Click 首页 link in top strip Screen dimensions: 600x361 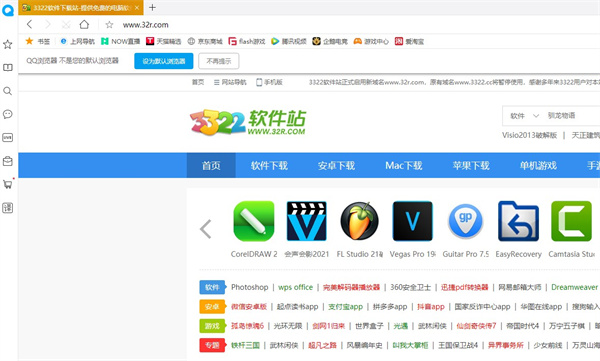click(x=198, y=82)
